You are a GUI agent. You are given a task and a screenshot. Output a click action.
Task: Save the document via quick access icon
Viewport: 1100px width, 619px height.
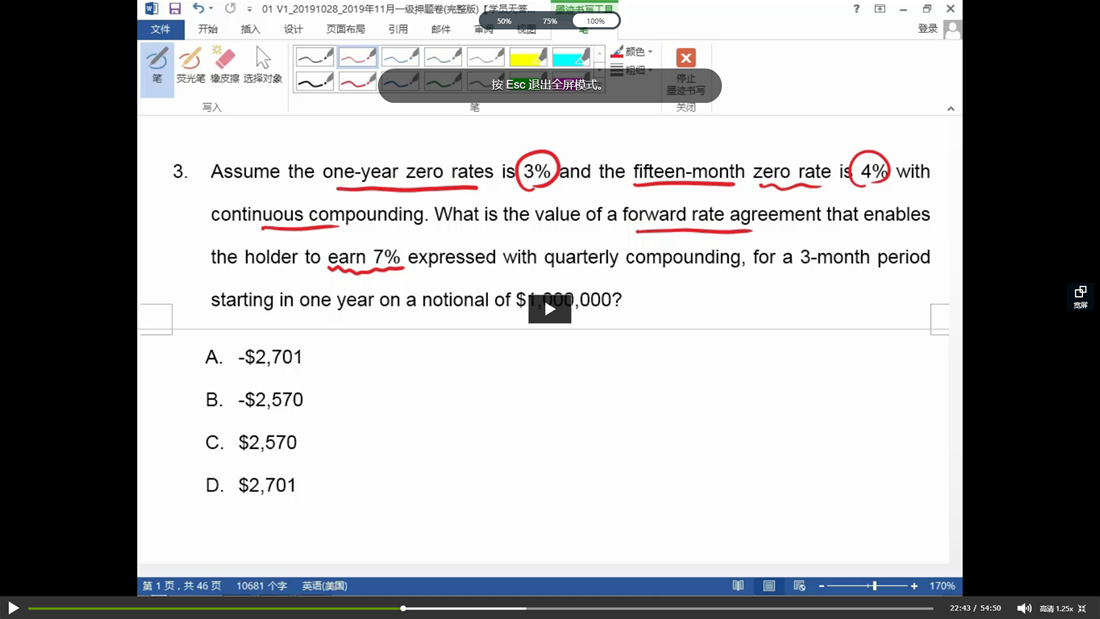175,8
